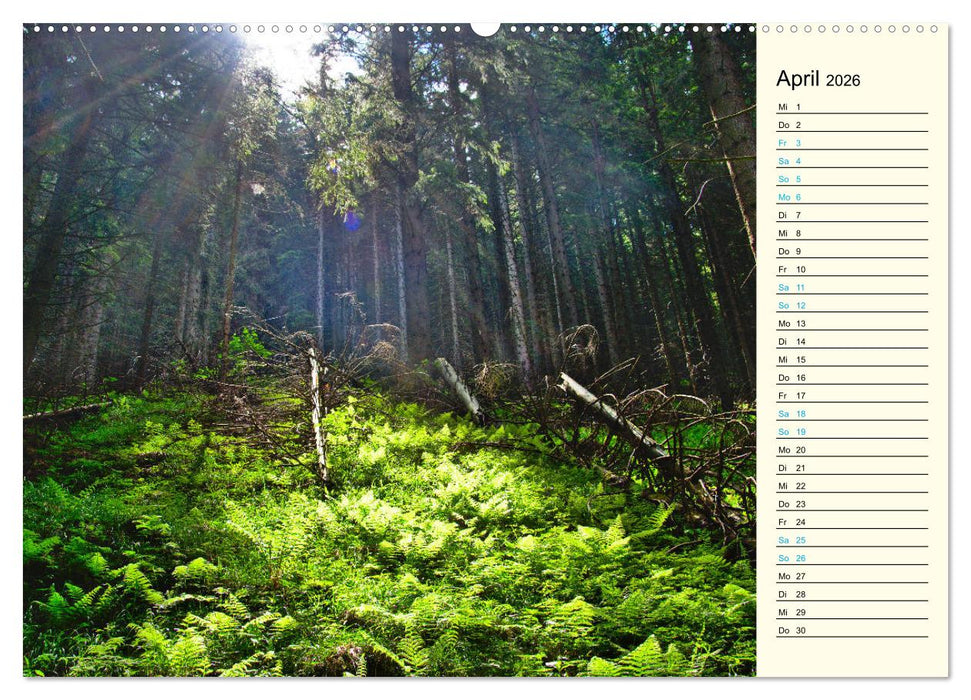Click the Do 30 last date entry
This screenshot has width=971, height=700.
tap(790, 630)
